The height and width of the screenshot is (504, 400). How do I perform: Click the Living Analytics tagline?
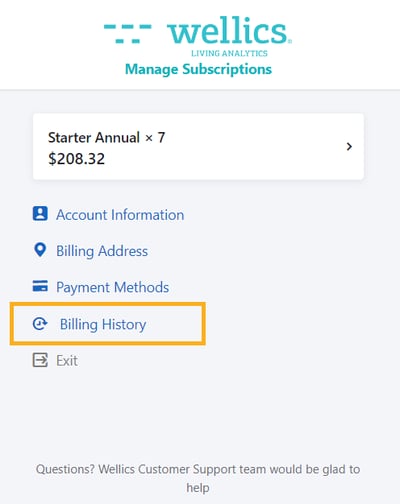229,53
